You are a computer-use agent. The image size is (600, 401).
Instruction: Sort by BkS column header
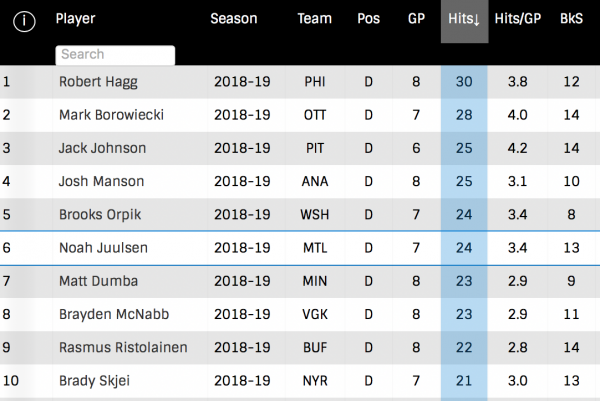tap(572, 19)
